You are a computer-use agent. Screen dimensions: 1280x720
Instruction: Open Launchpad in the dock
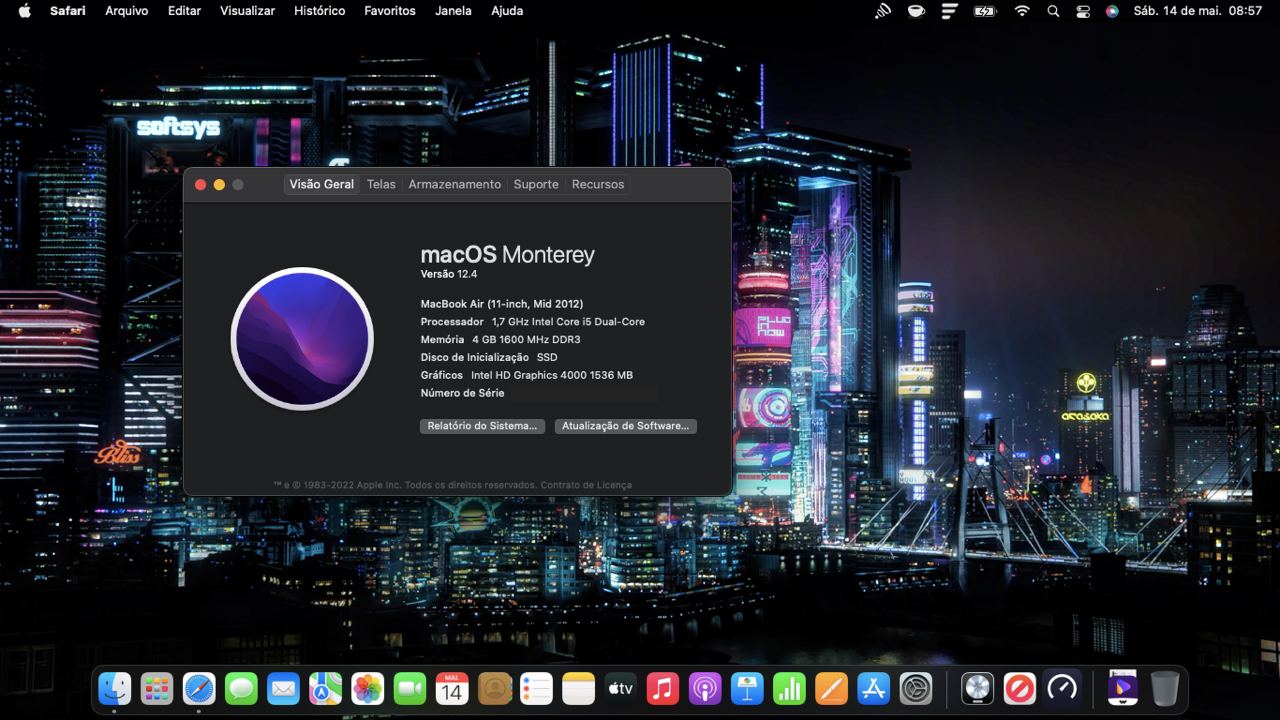point(157,688)
